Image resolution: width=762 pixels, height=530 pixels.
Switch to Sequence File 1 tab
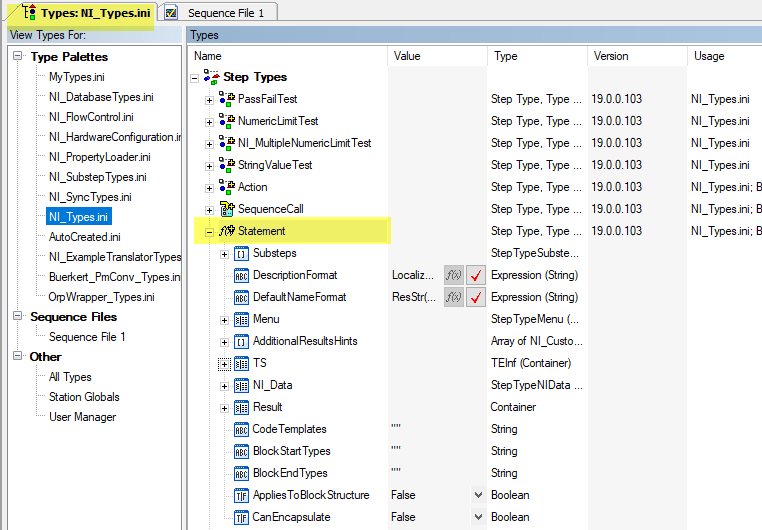[219, 12]
